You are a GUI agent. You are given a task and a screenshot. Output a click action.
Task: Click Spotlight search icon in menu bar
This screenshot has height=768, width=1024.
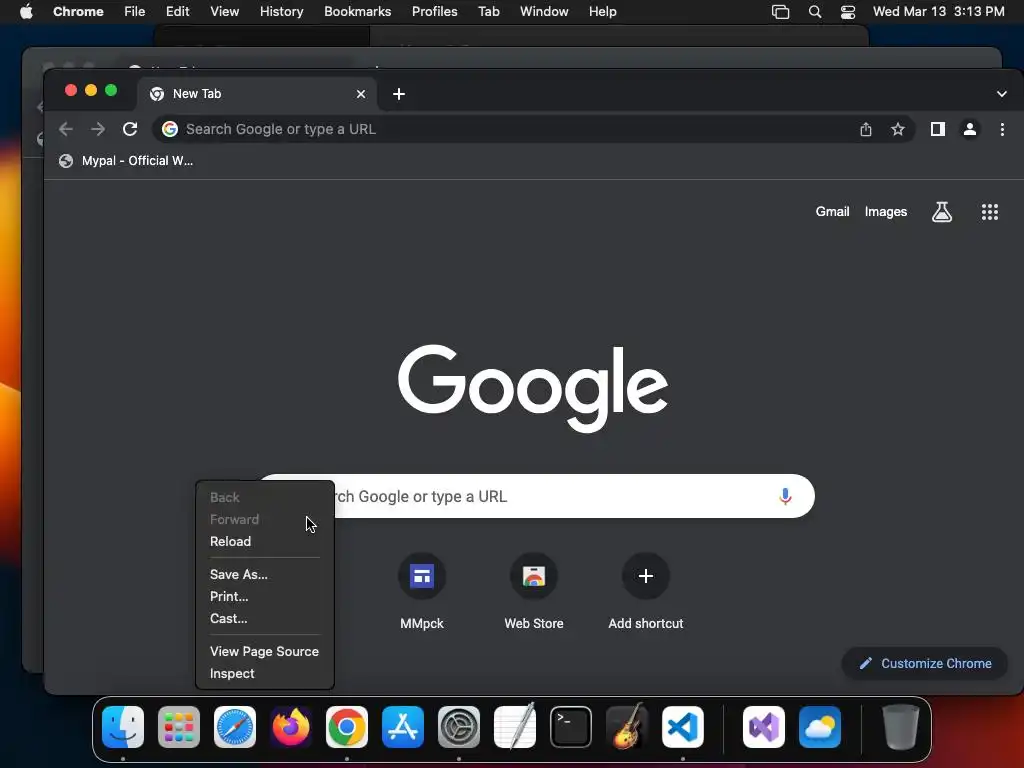click(814, 12)
